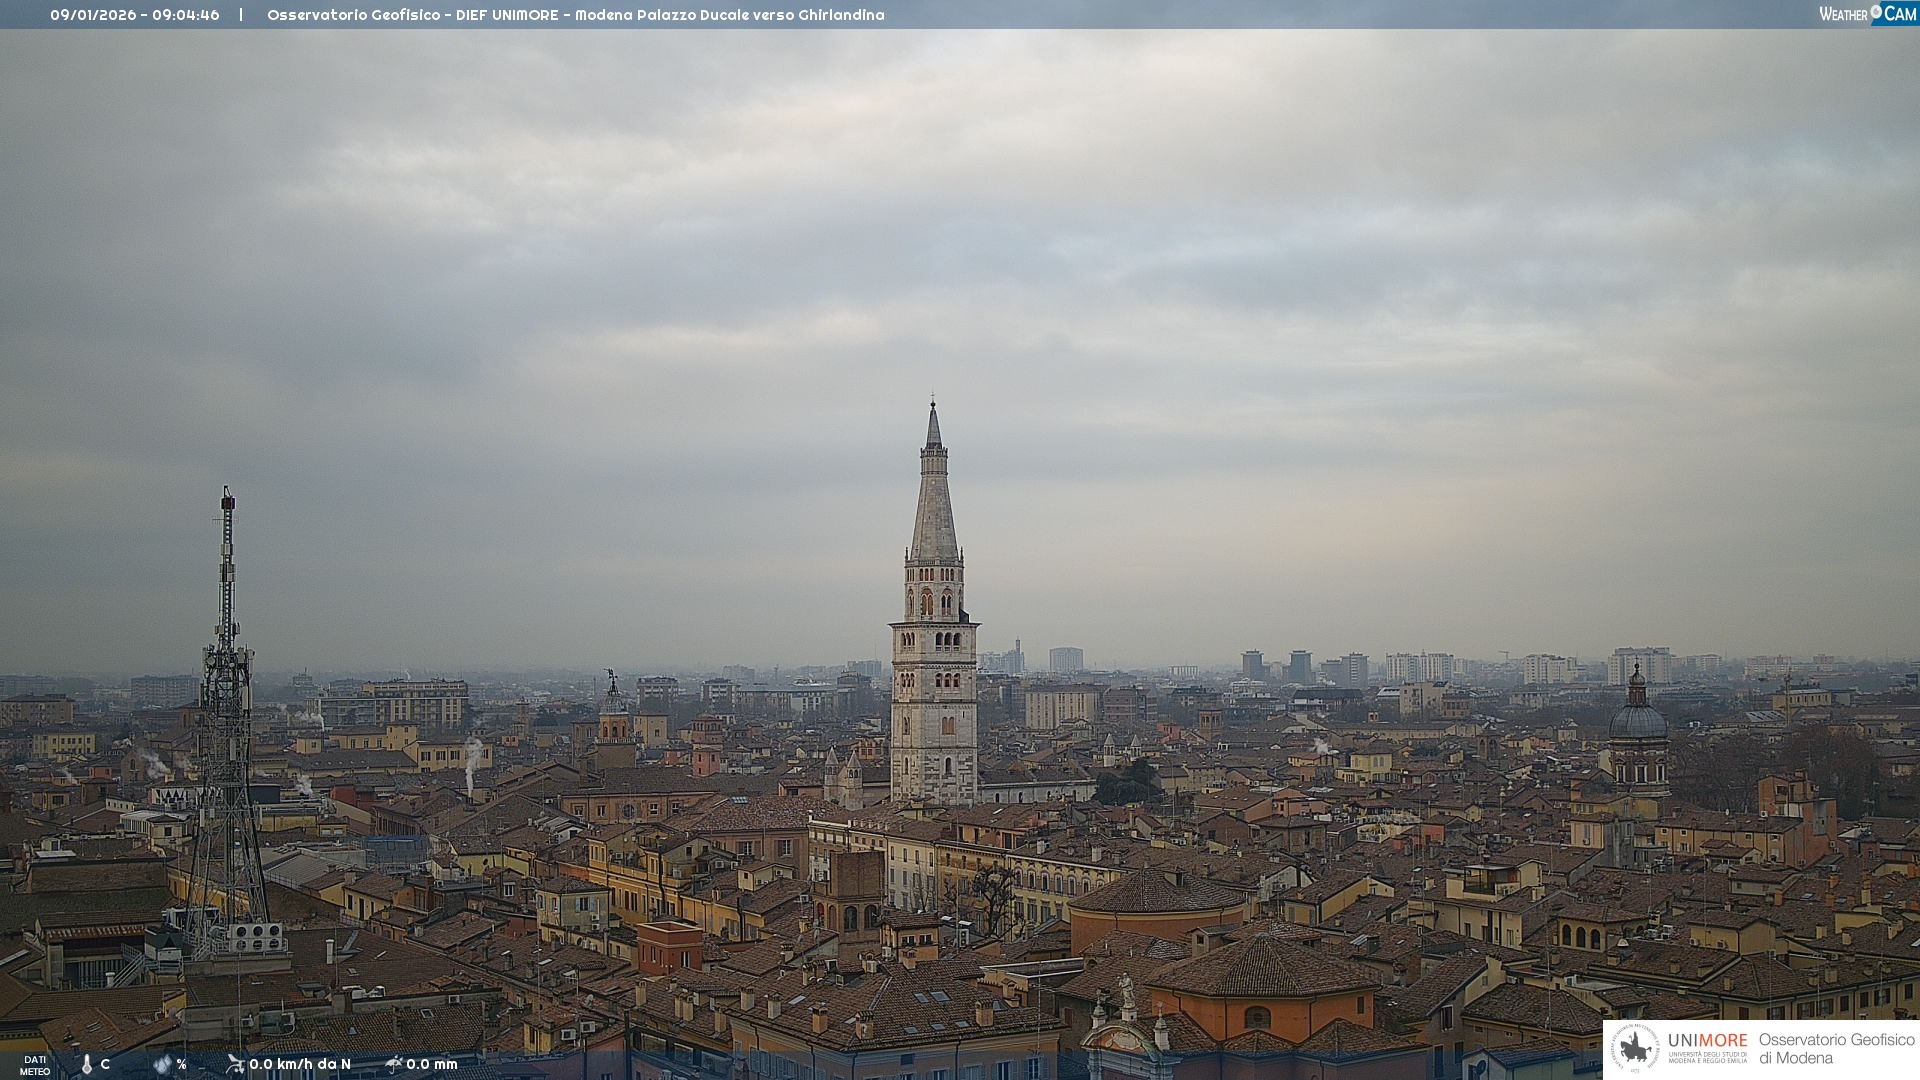Click the humidity percent symbol
The height and width of the screenshot is (1080, 1920).
point(181,1064)
